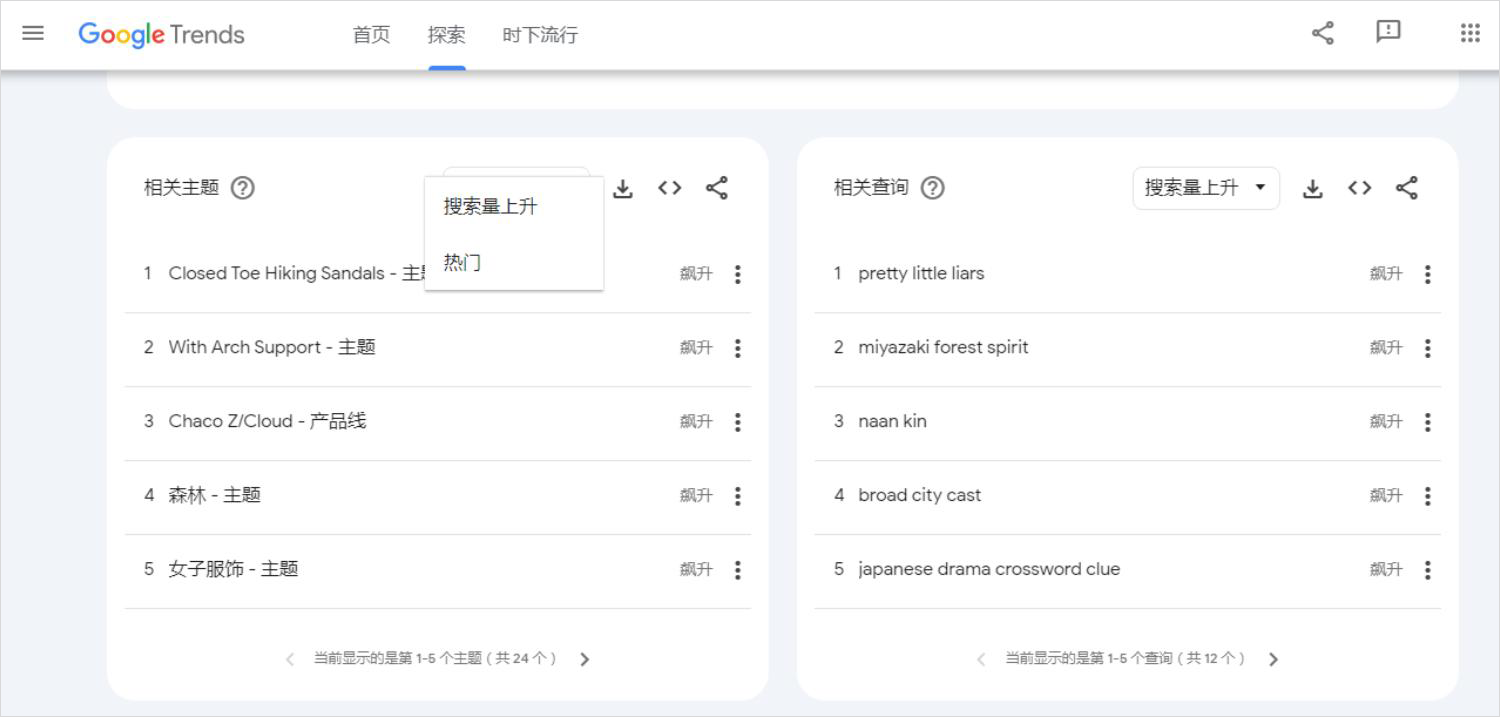Open the Google apps grid
Screen dimensions: 1500x717
click(x=1470, y=32)
